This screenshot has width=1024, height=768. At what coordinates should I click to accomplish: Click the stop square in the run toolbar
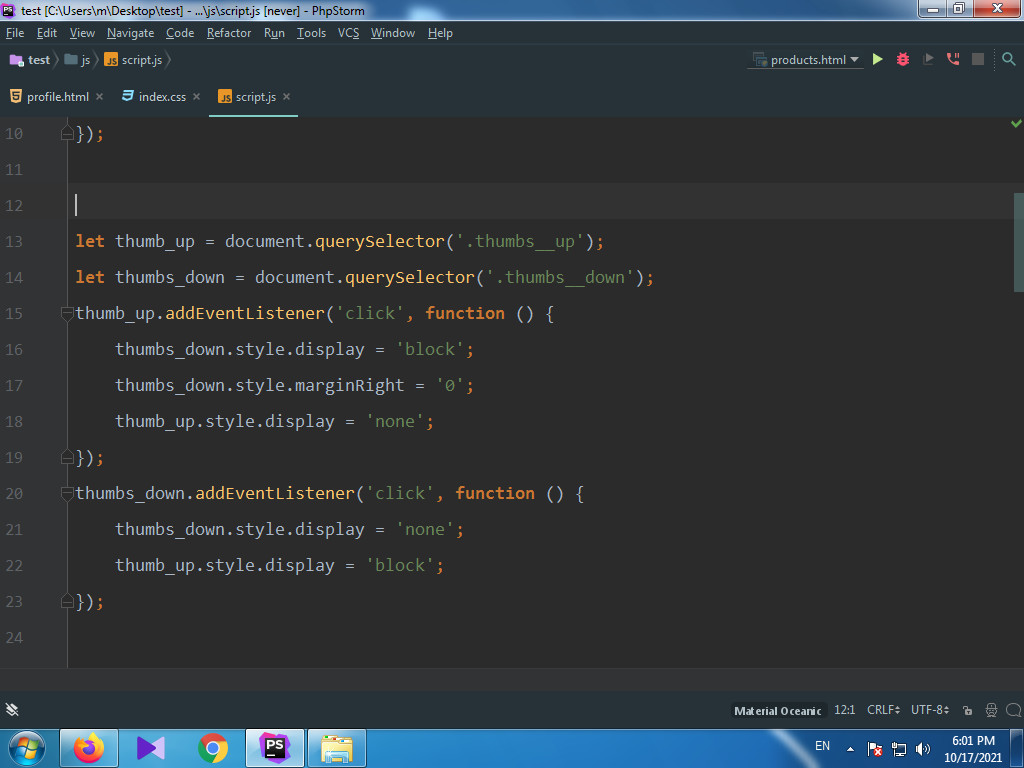pyautogui.click(x=978, y=60)
